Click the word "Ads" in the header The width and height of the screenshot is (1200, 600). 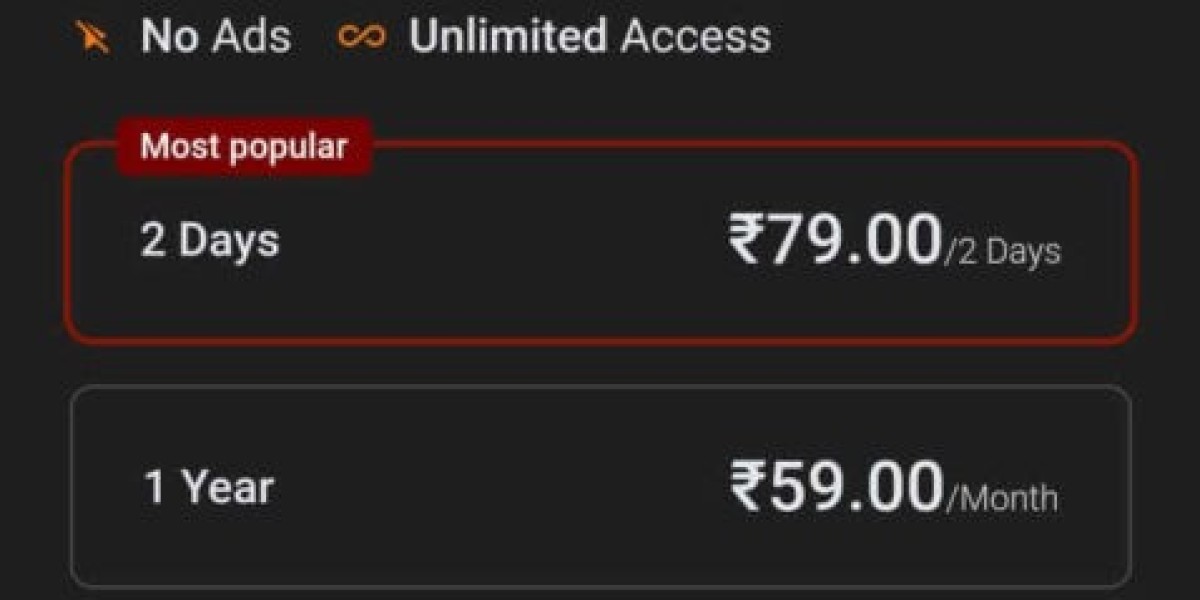pyautogui.click(x=251, y=37)
